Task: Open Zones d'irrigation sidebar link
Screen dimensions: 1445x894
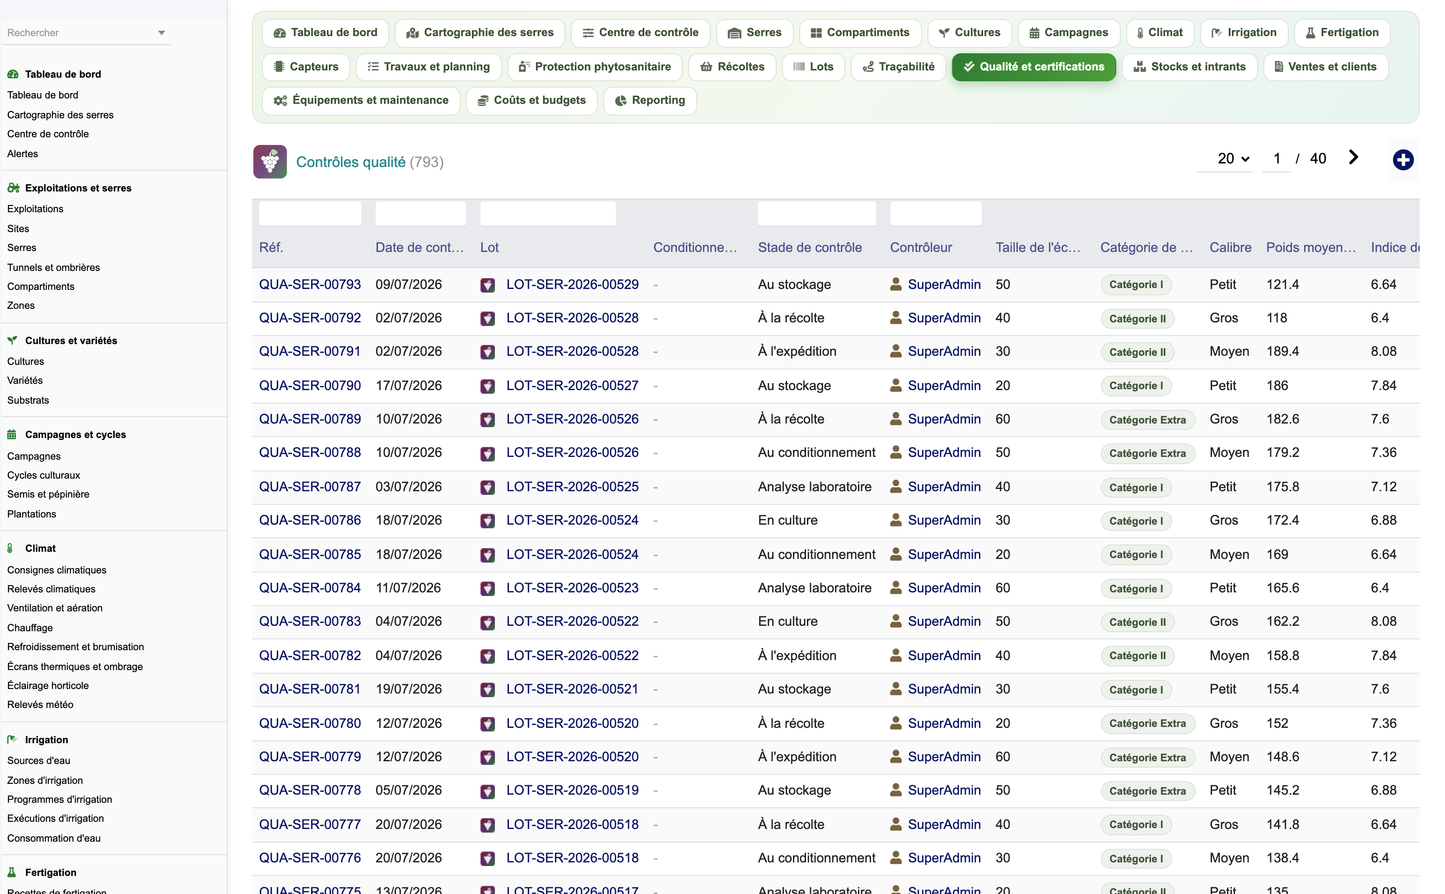Action: click(x=45, y=781)
